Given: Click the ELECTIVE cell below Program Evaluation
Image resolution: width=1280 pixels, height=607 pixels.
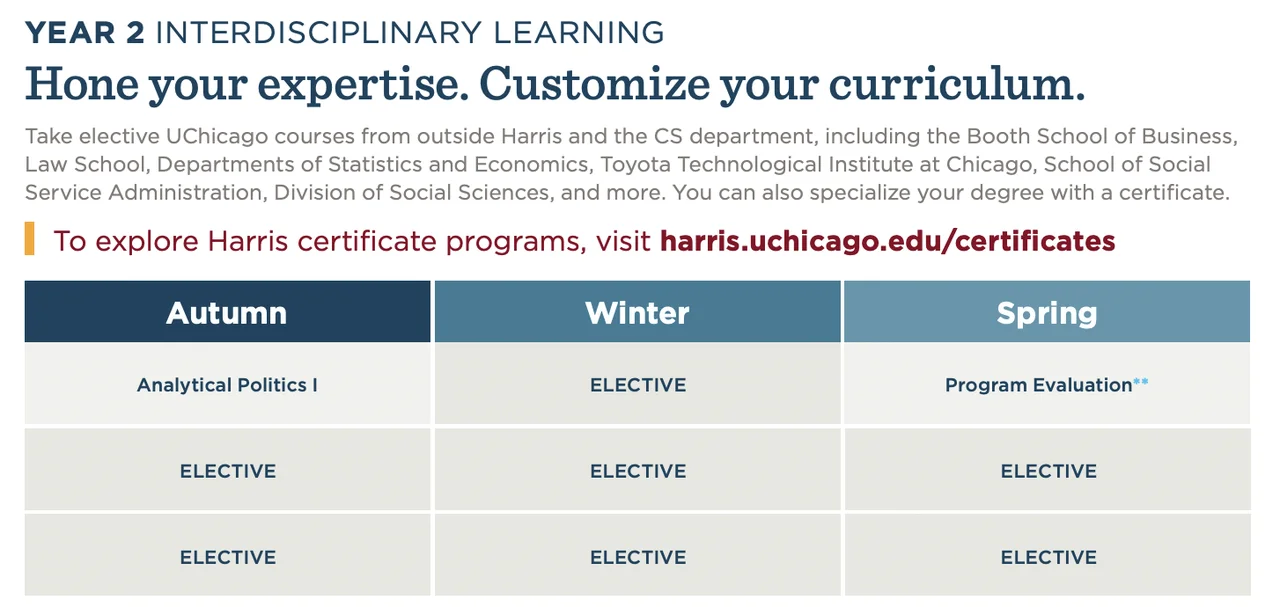Looking at the screenshot, I should [x=1048, y=471].
